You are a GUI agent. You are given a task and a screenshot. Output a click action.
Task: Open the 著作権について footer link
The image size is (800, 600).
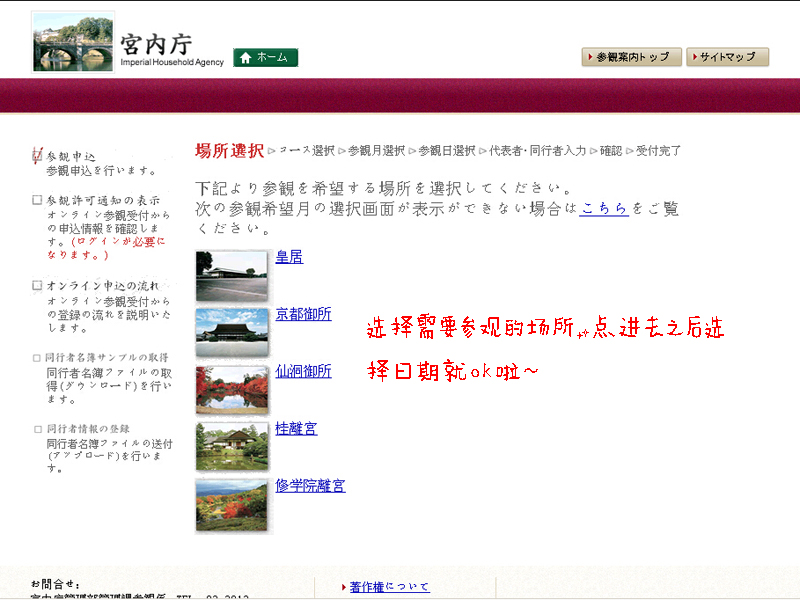coord(389,587)
